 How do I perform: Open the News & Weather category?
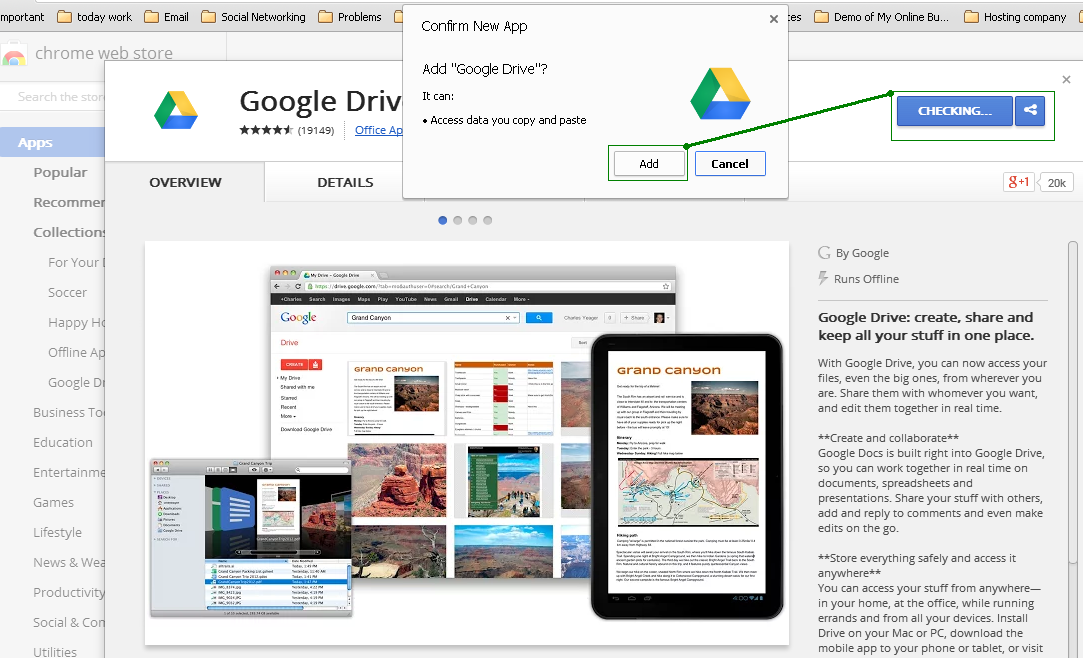point(69,563)
